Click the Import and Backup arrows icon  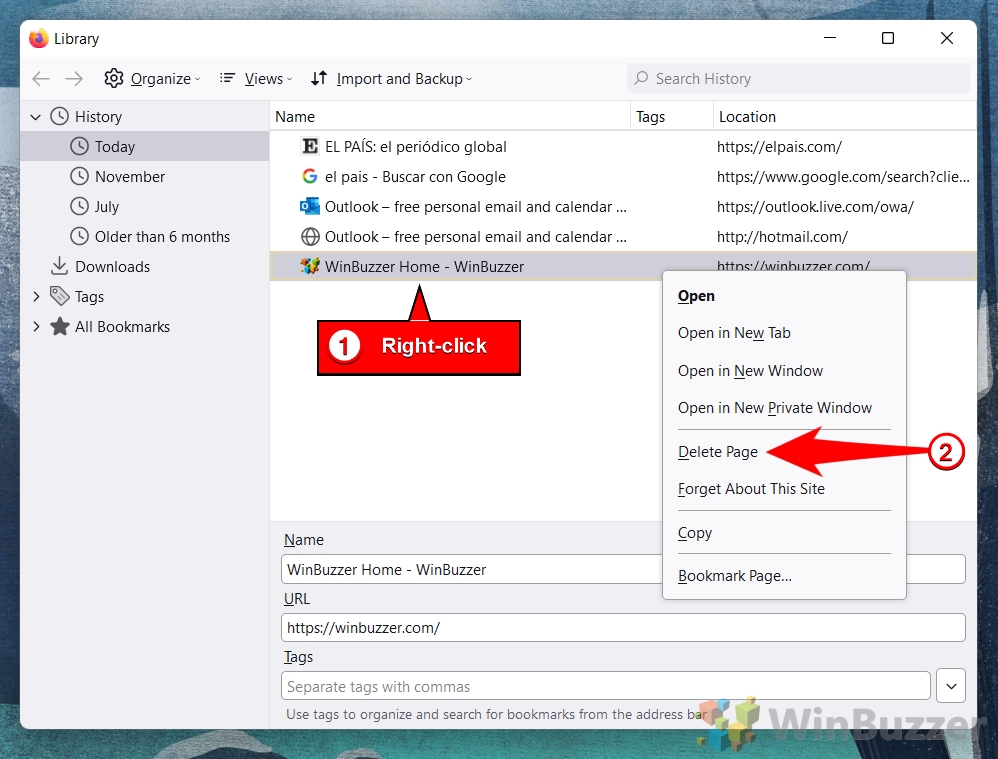[319, 78]
